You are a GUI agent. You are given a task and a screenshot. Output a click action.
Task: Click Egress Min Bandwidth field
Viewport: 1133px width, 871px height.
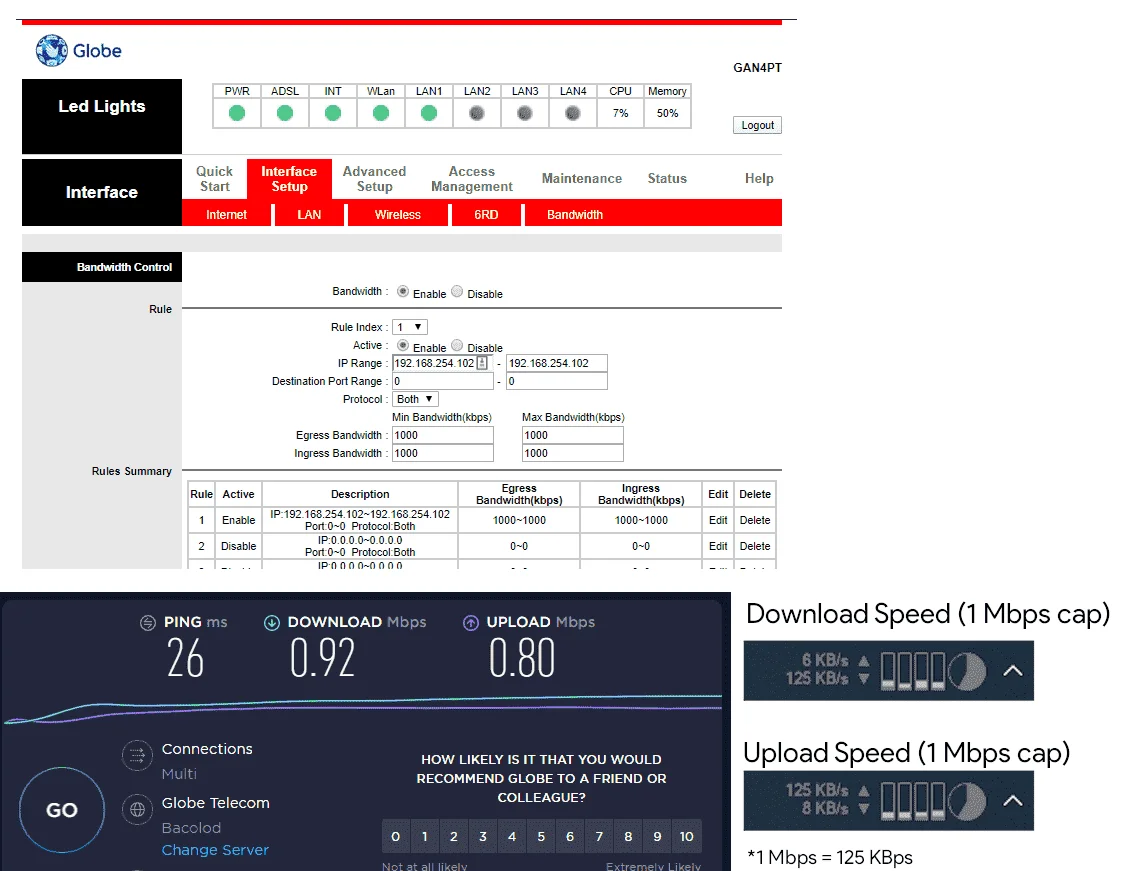point(442,435)
